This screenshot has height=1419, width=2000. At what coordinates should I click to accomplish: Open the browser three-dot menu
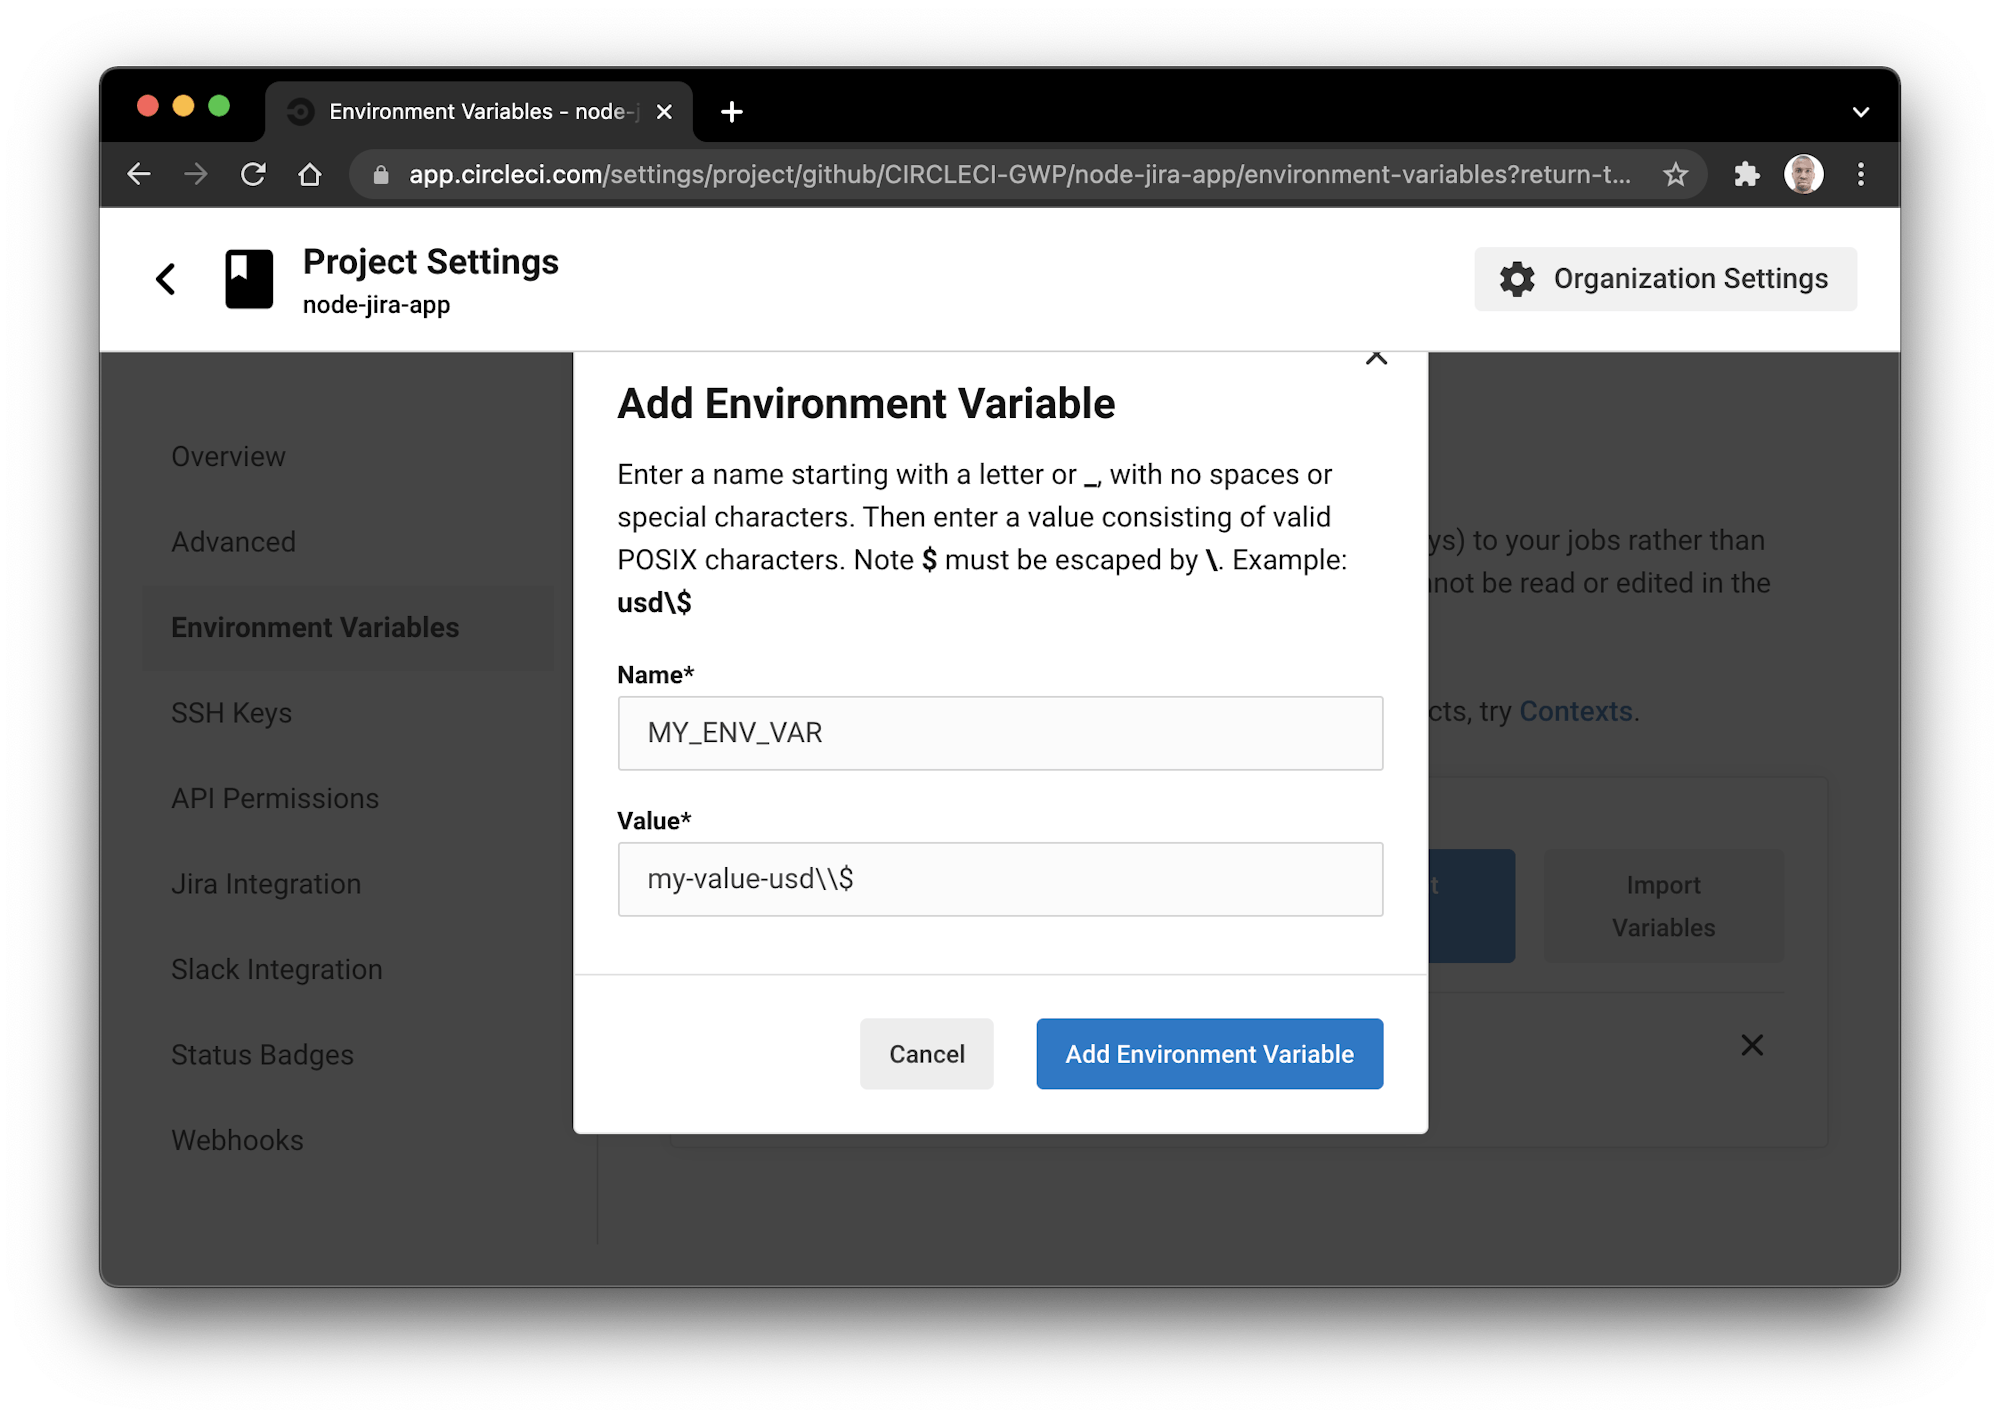click(x=1861, y=173)
